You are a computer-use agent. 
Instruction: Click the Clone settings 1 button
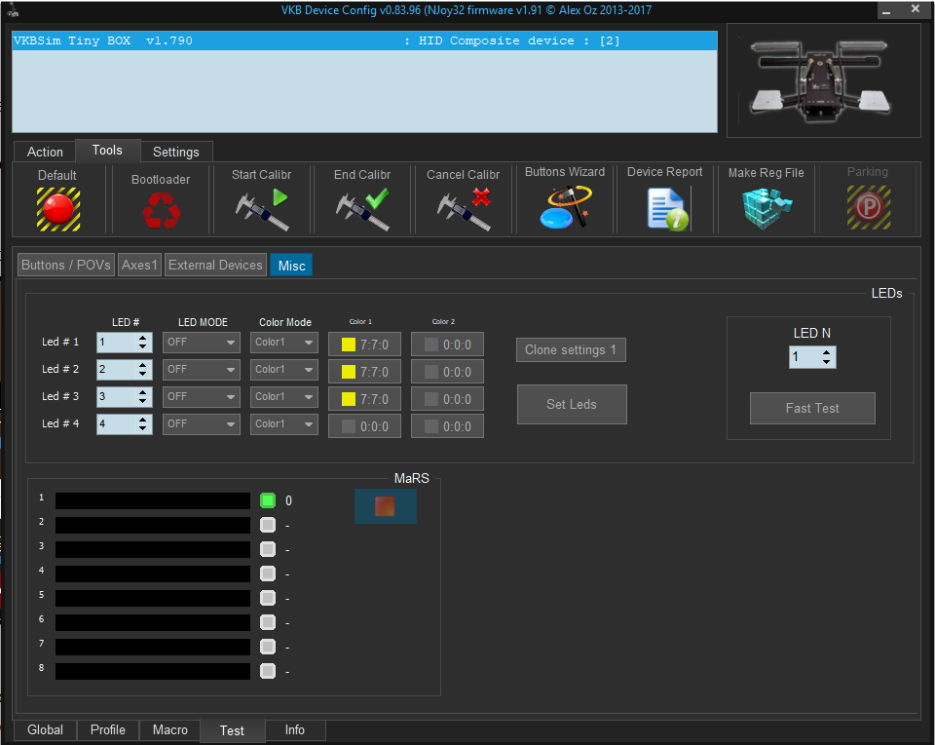point(571,350)
